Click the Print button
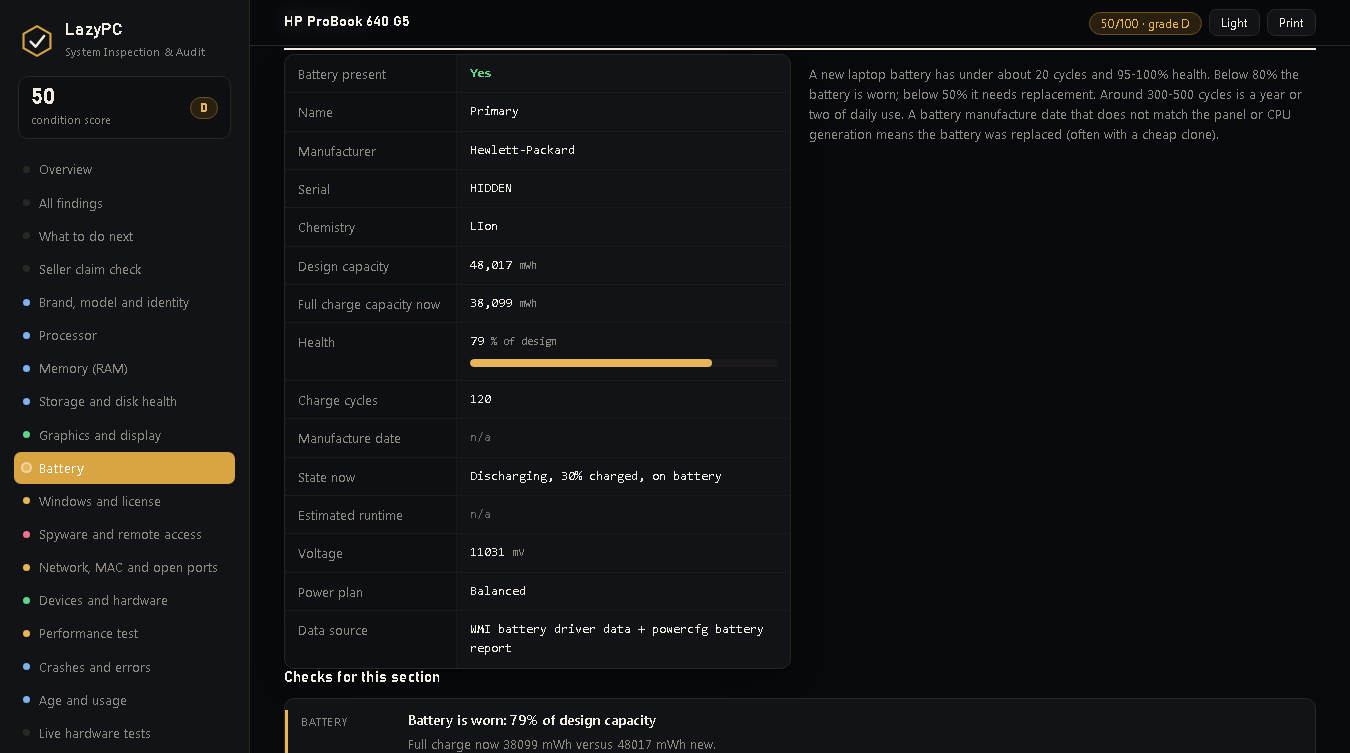The width and height of the screenshot is (1350, 753). click(x=1291, y=23)
